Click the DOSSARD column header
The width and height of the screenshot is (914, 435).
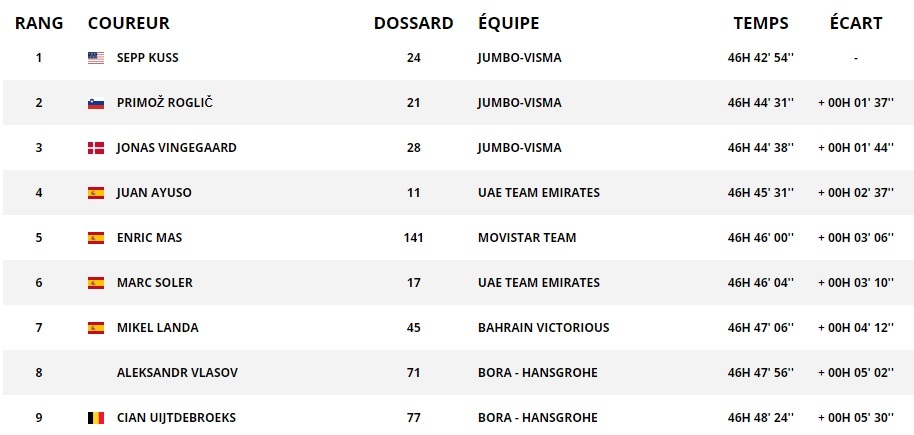pos(413,23)
